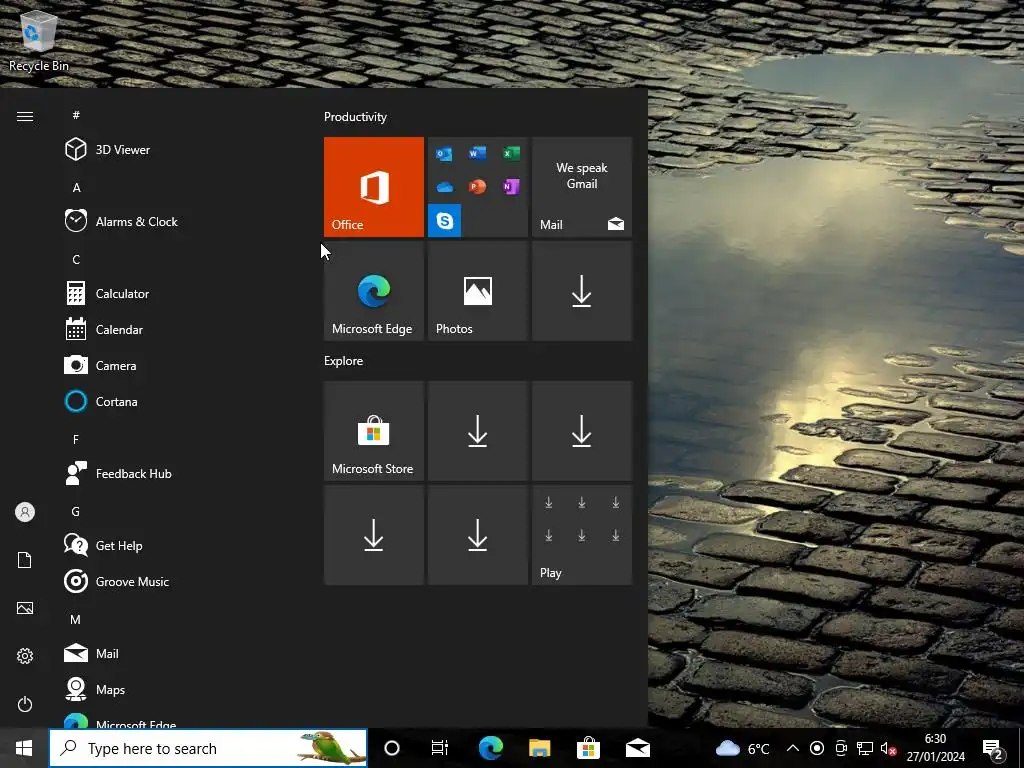Open the network tray icon
This screenshot has height=768, width=1024.
pos(865,748)
